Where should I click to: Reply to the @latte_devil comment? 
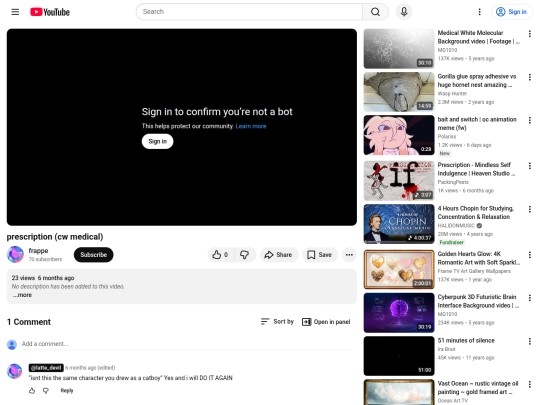point(67,391)
